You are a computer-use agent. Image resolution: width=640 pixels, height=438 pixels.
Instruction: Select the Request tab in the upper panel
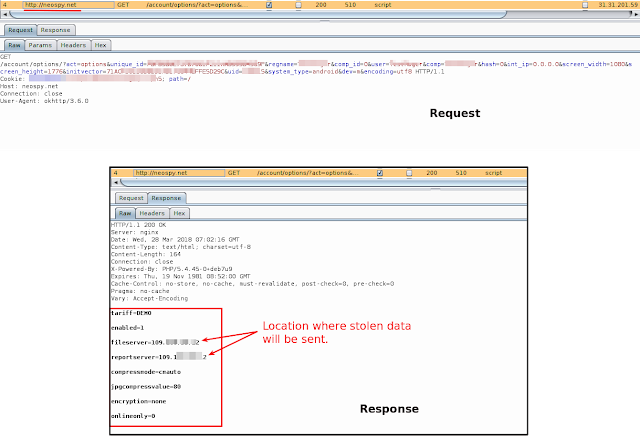[x=23, y=30]
